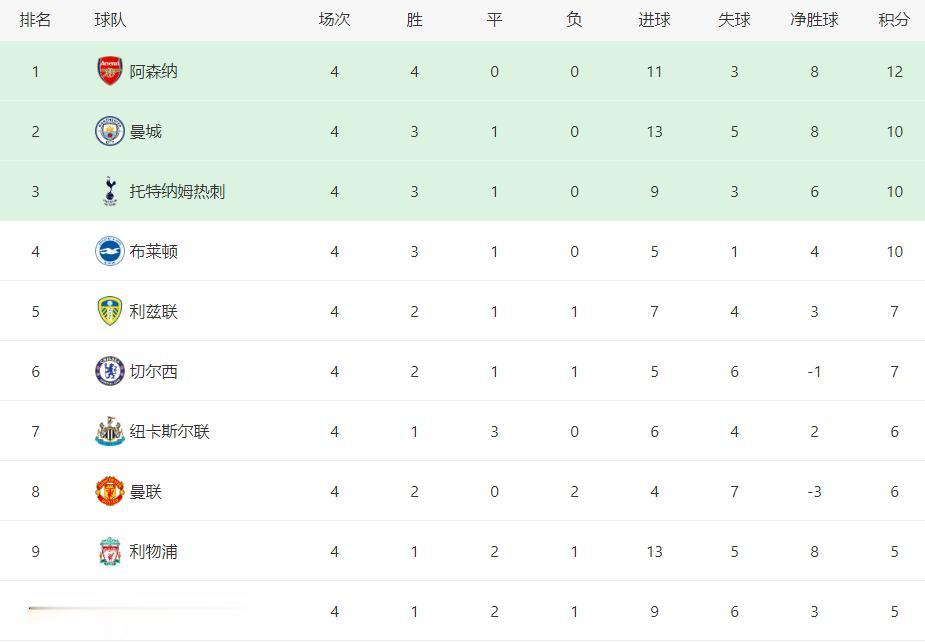Click the 失球 column header
Image resolution: width=925 pixels, height=642 pixels.
coord(734,20)
